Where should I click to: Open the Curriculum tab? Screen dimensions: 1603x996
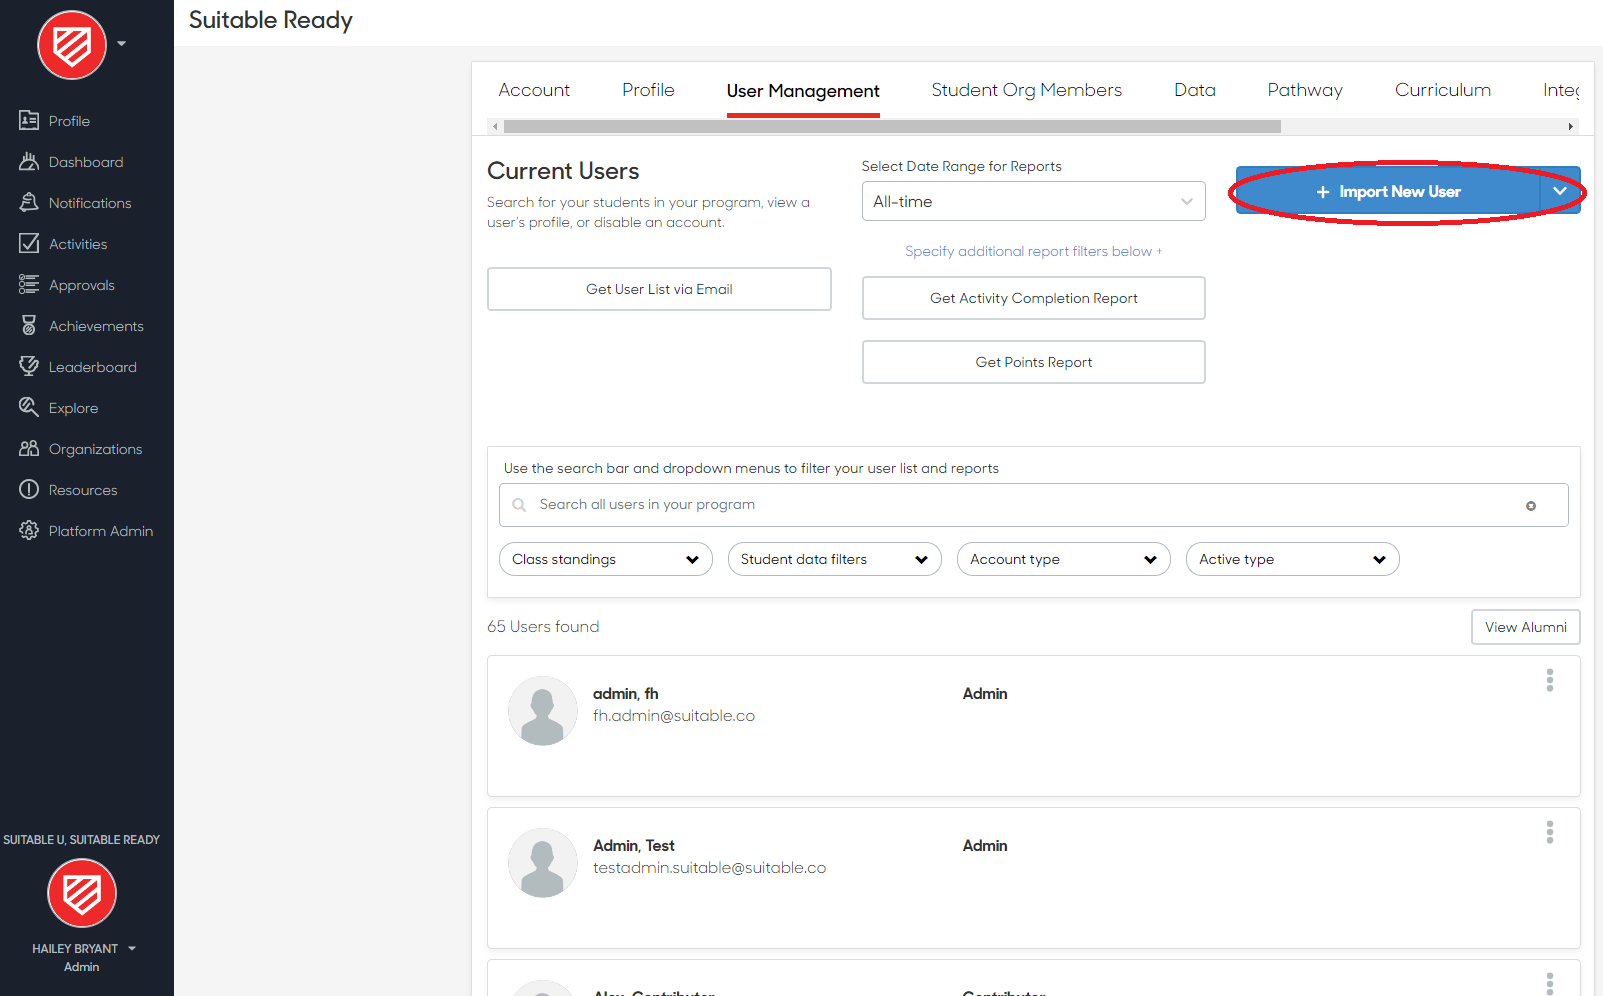1443,90
